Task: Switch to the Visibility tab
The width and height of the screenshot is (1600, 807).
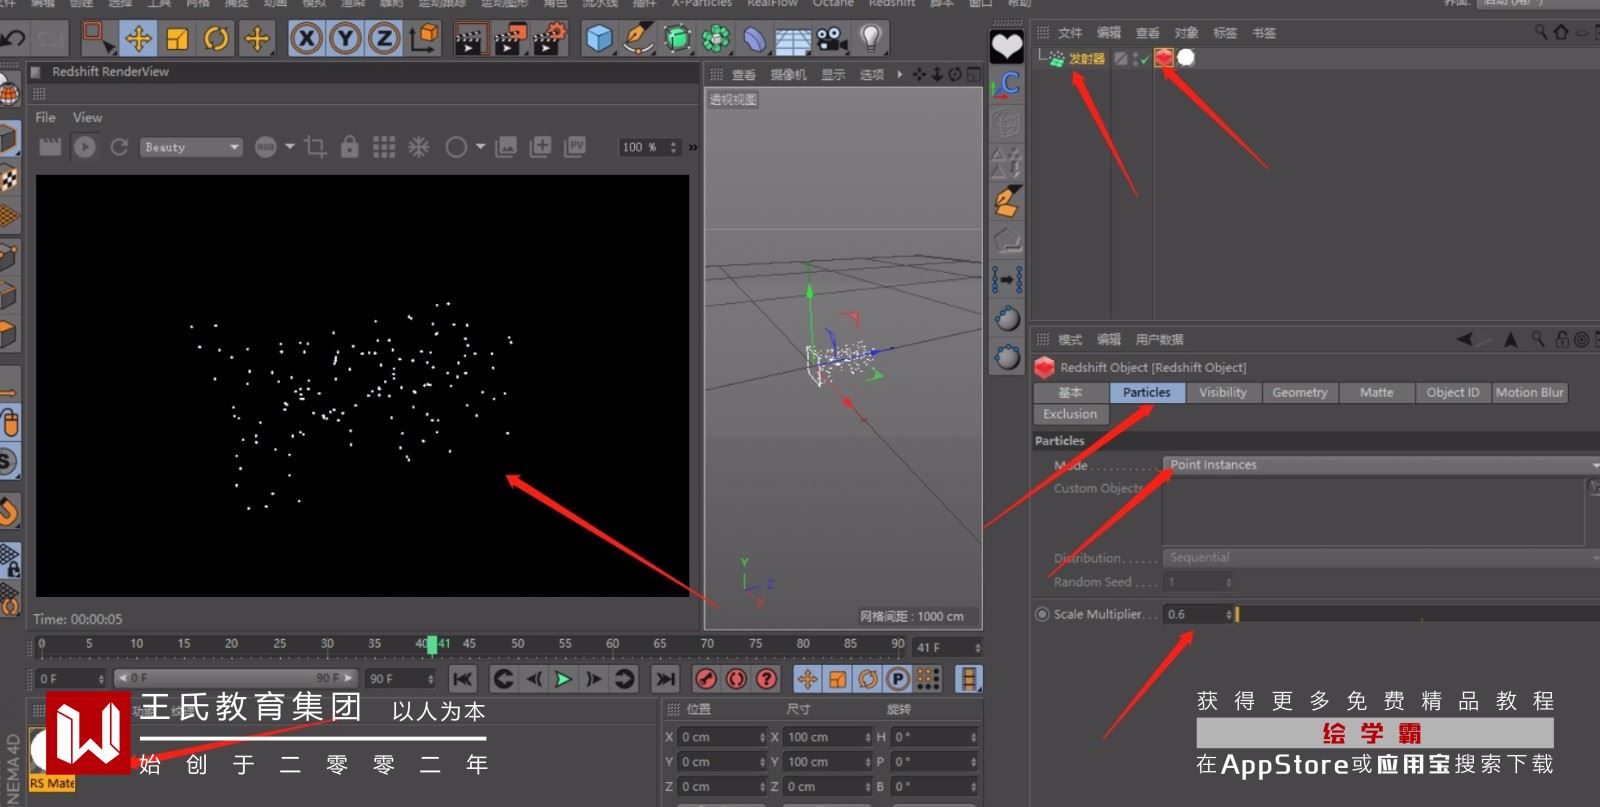Action: coord(1223,393)
